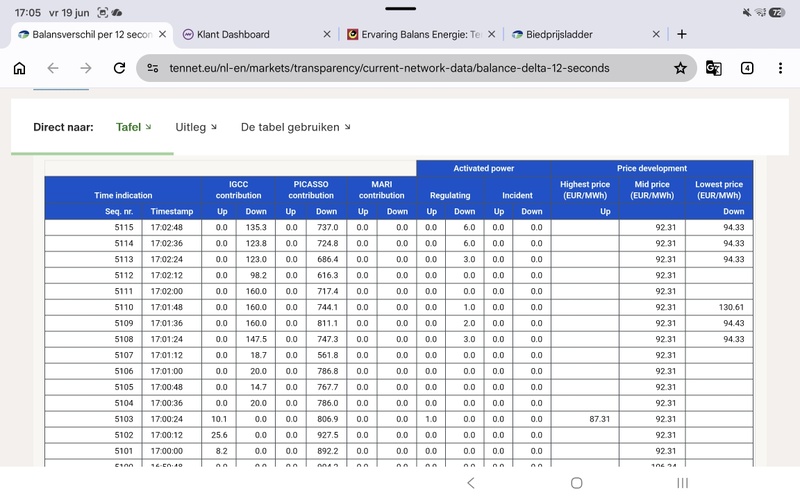Click the Highest price (EUR/MWh) header
Image resolution: width=800 pixels, height=500 pixels.
[x=585, y=189]
